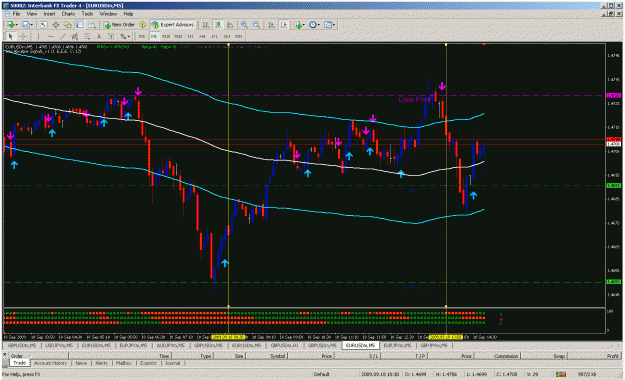Open the Indicators list icon
625x380 pixels.
click(298, 25)
